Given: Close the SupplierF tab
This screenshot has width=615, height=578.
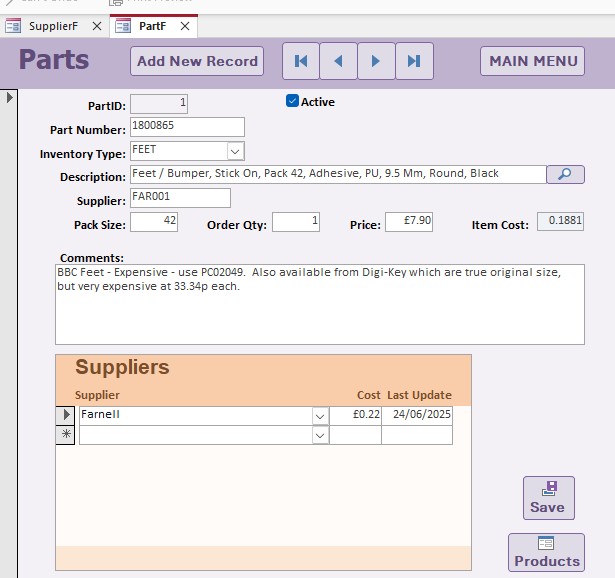Looking at the screenshot, I should coord(96,26).
